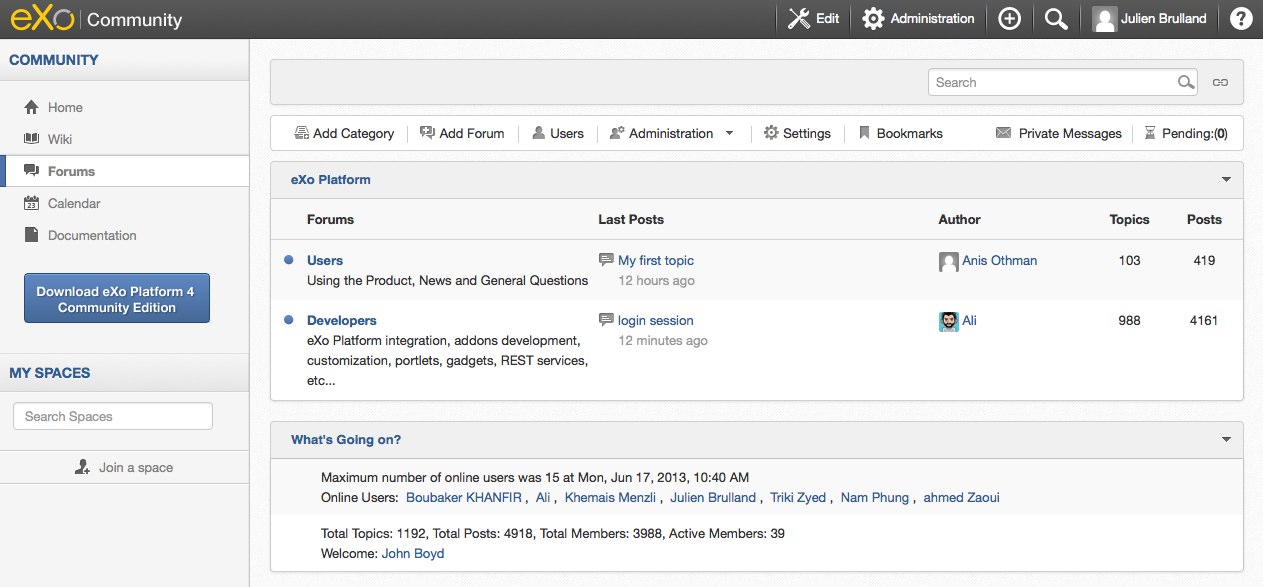This screenshot has height=587, width=1263.
Task: Click the Documentation page icon in sidebar
Action: [31, 235]
